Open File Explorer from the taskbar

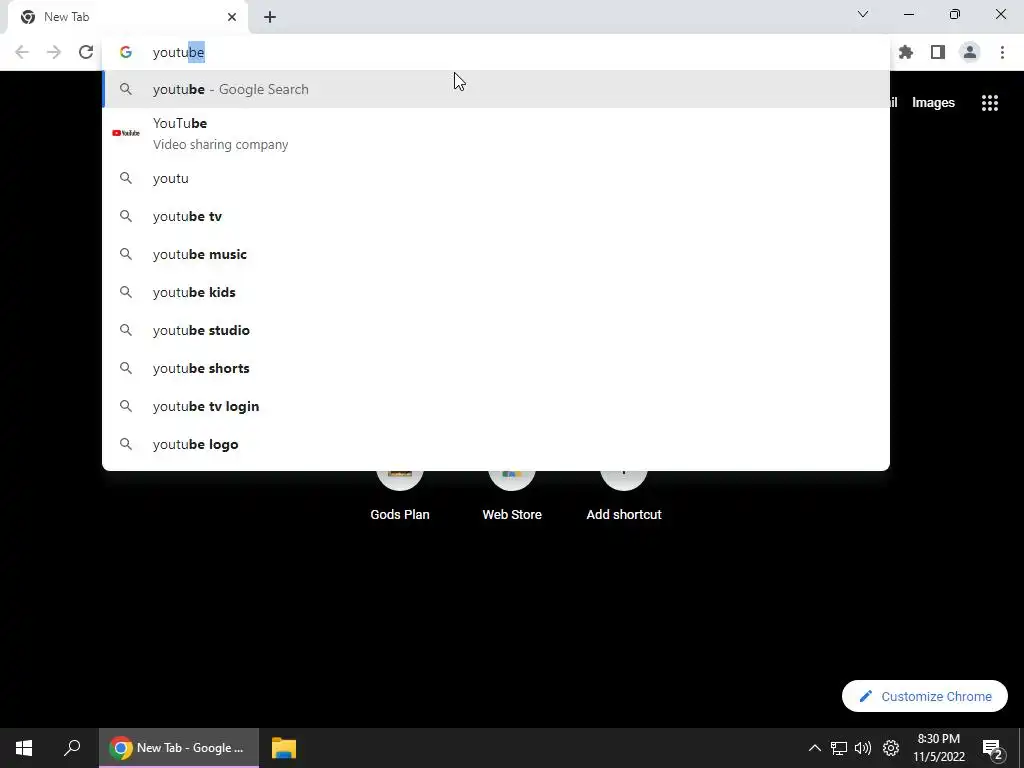pos(283,748)
